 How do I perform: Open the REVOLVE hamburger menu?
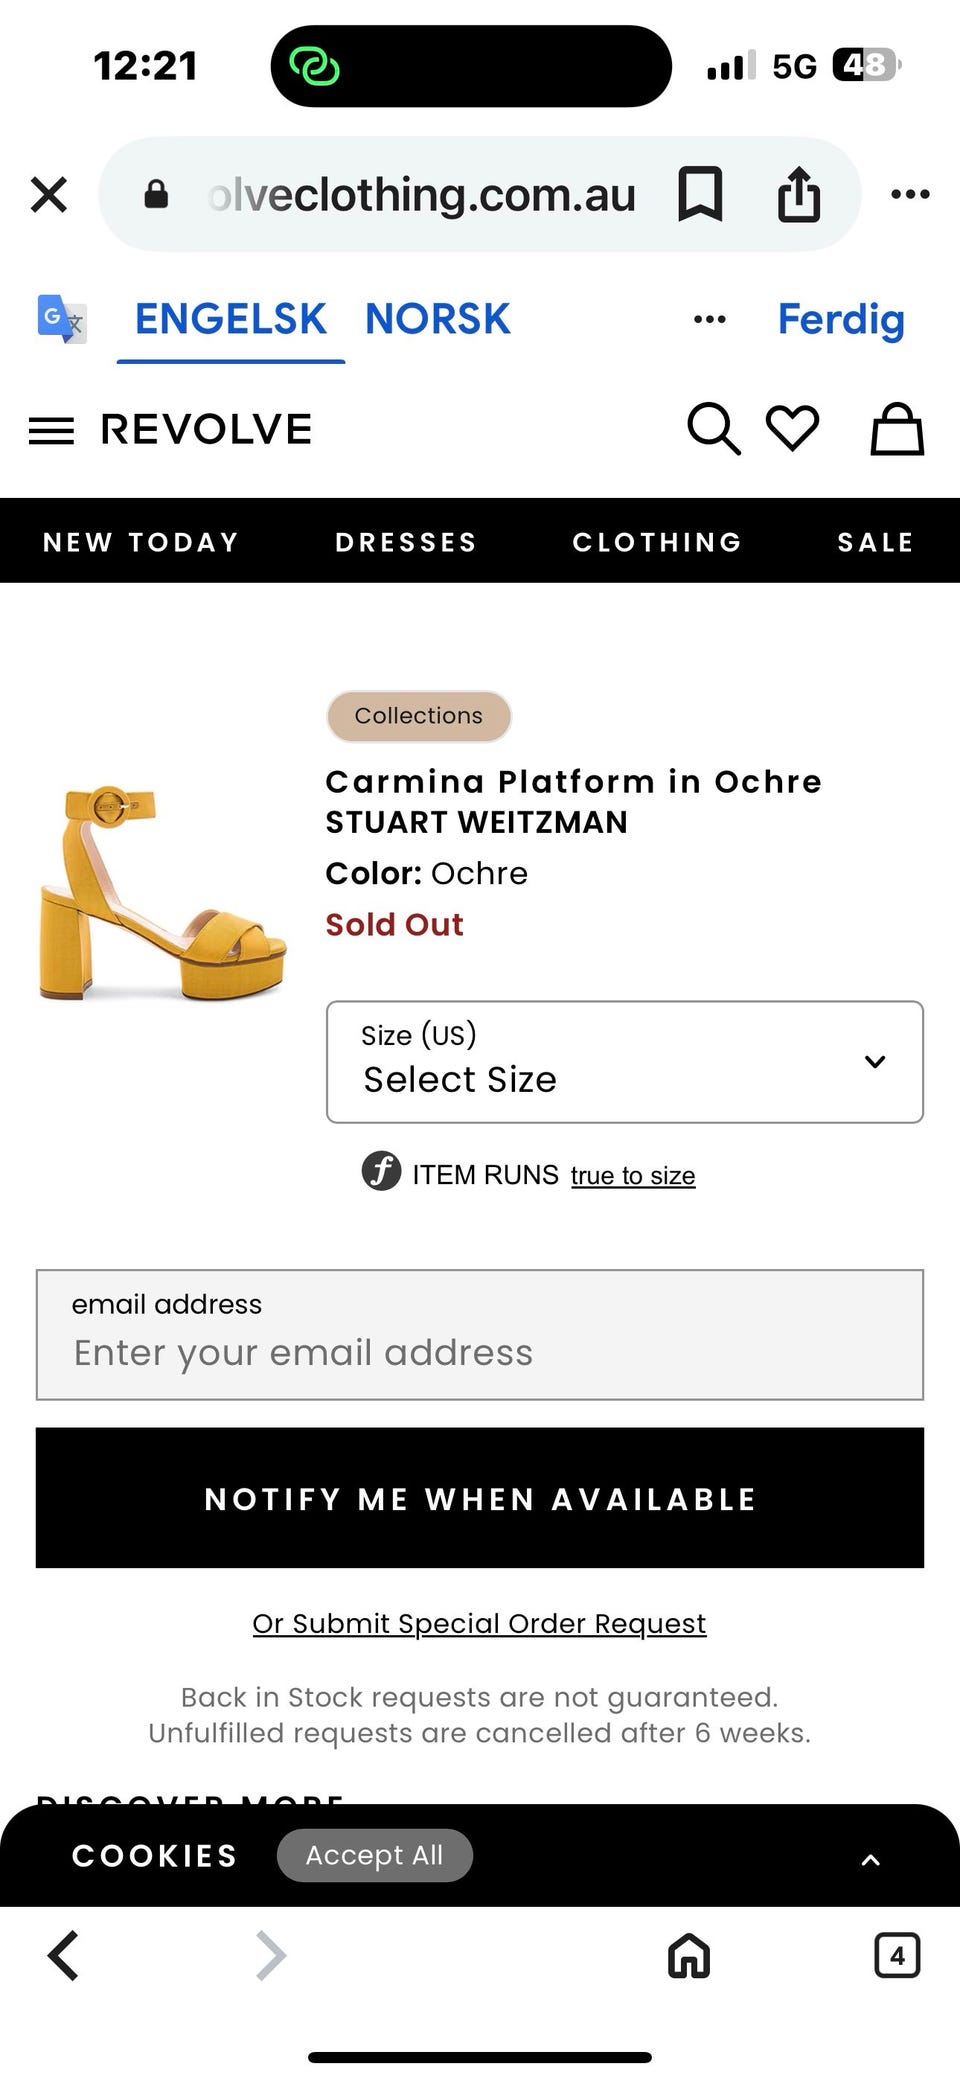tap(51, 431)
